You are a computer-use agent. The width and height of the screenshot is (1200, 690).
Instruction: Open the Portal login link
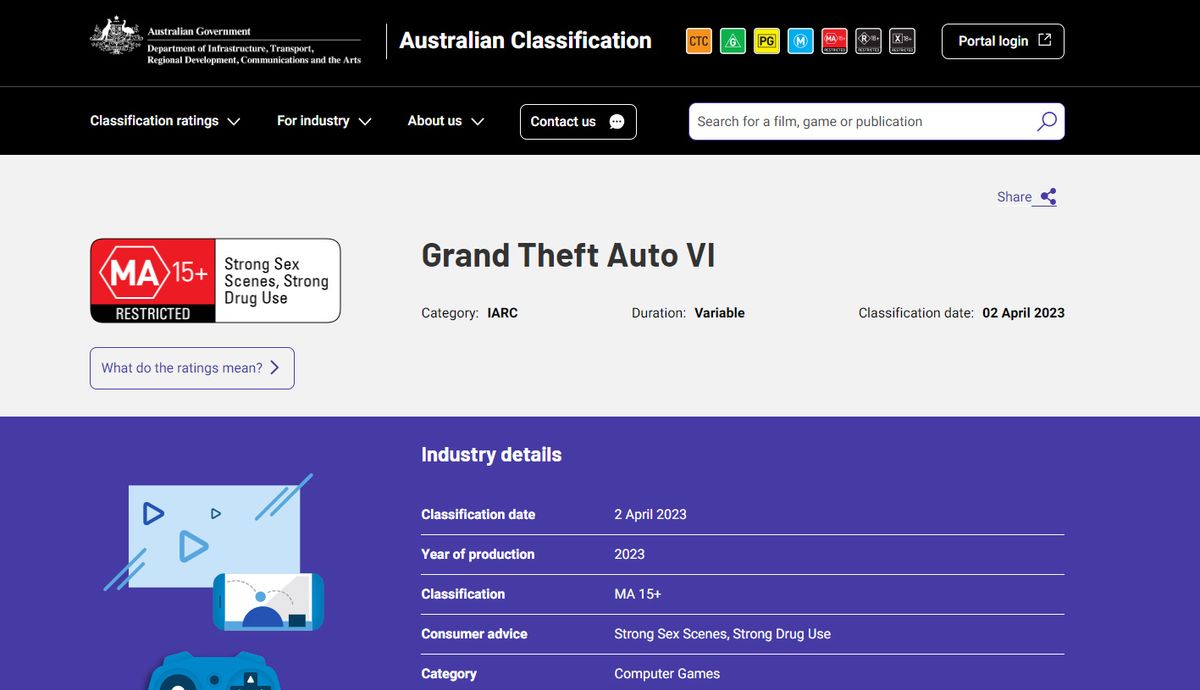(x=1003, y=41)
